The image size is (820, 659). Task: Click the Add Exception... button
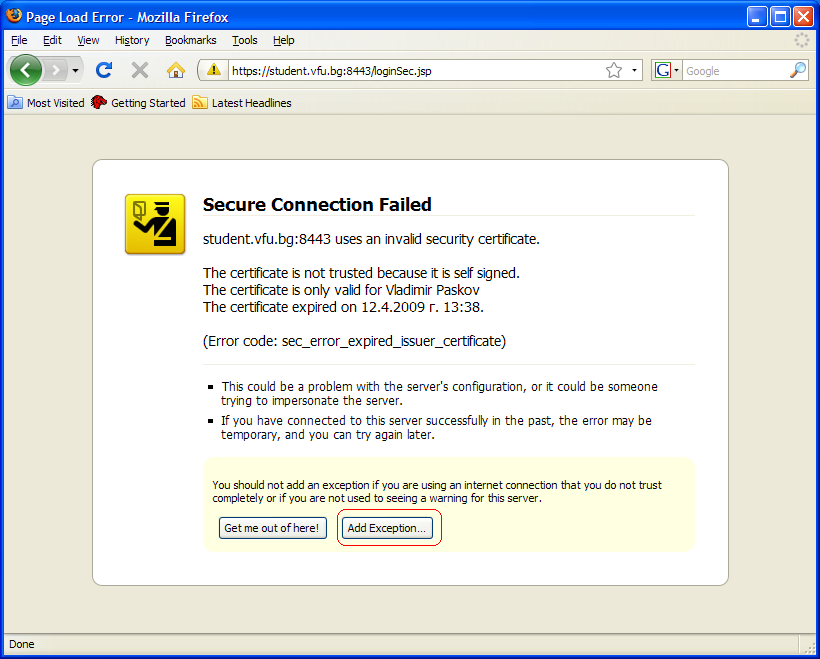tap(387, 528)
